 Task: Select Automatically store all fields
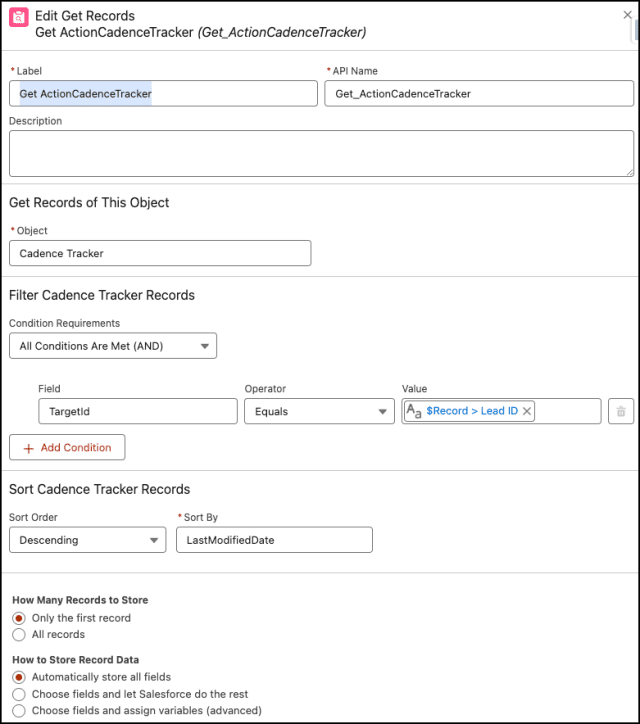pos(19,678)
